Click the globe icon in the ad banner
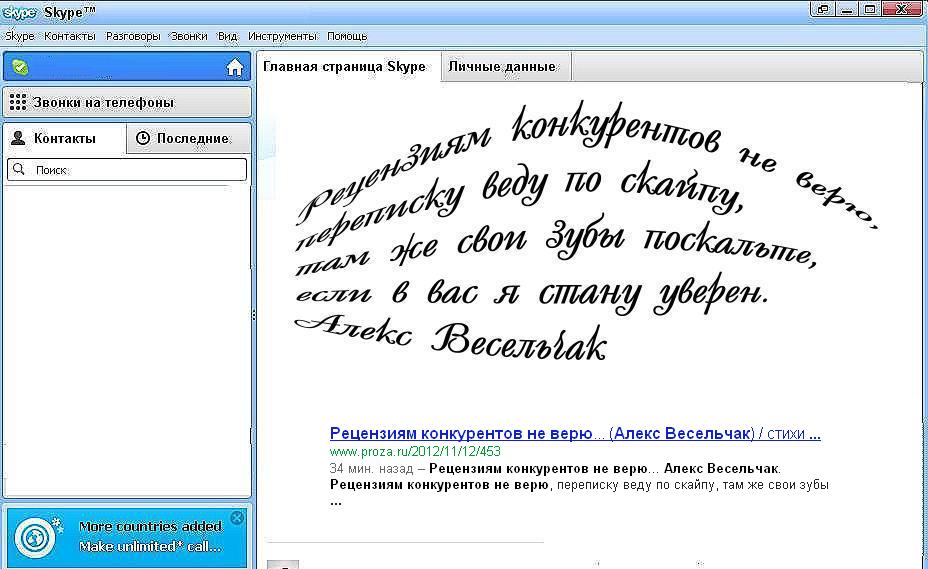 pos(37,537)
